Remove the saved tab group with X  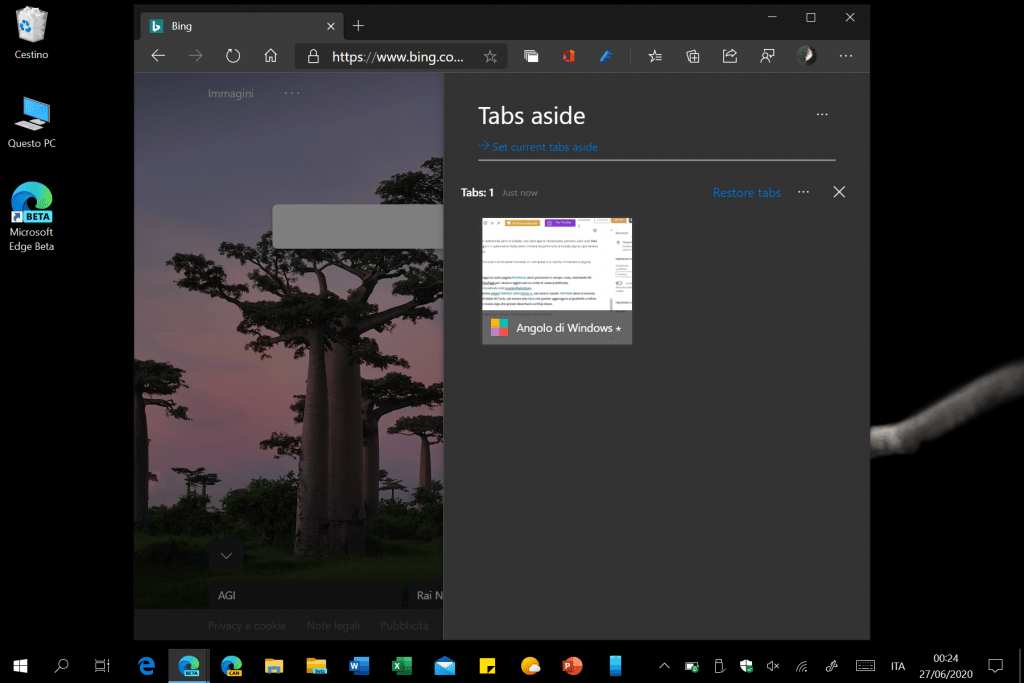coord(839,192)
